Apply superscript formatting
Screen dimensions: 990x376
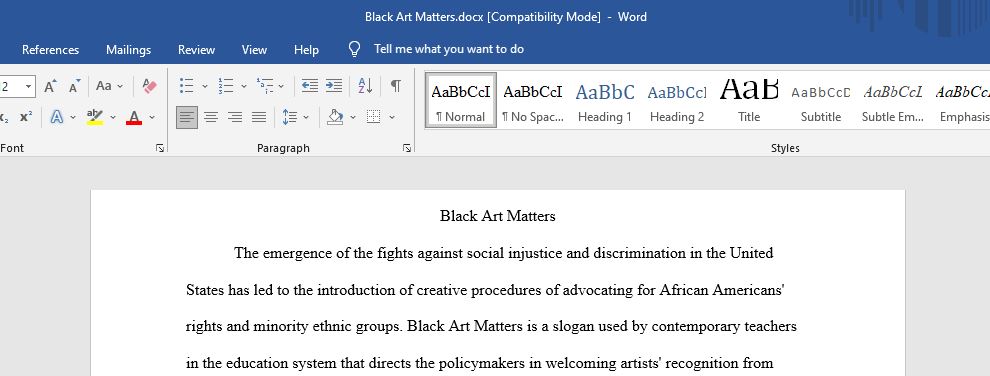(x=26, y=117)
